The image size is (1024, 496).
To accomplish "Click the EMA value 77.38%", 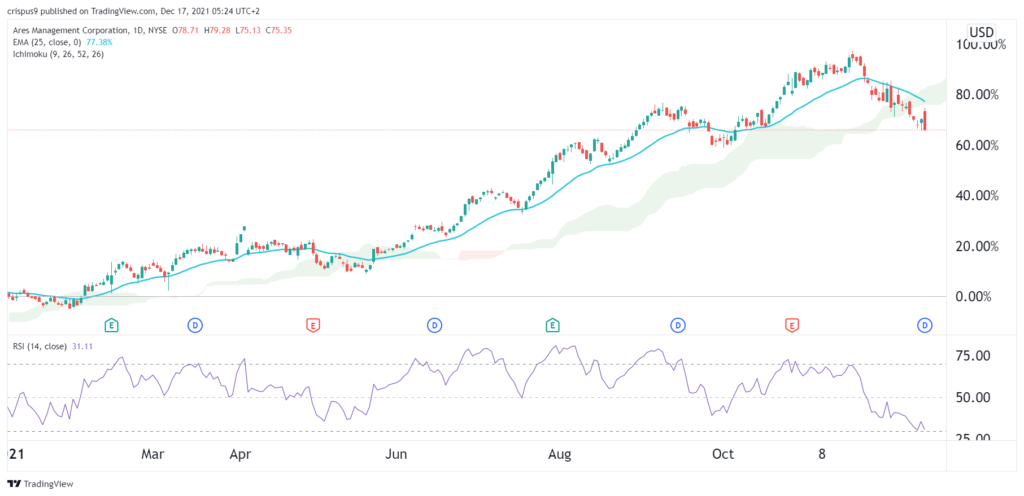I will (99, 42).
